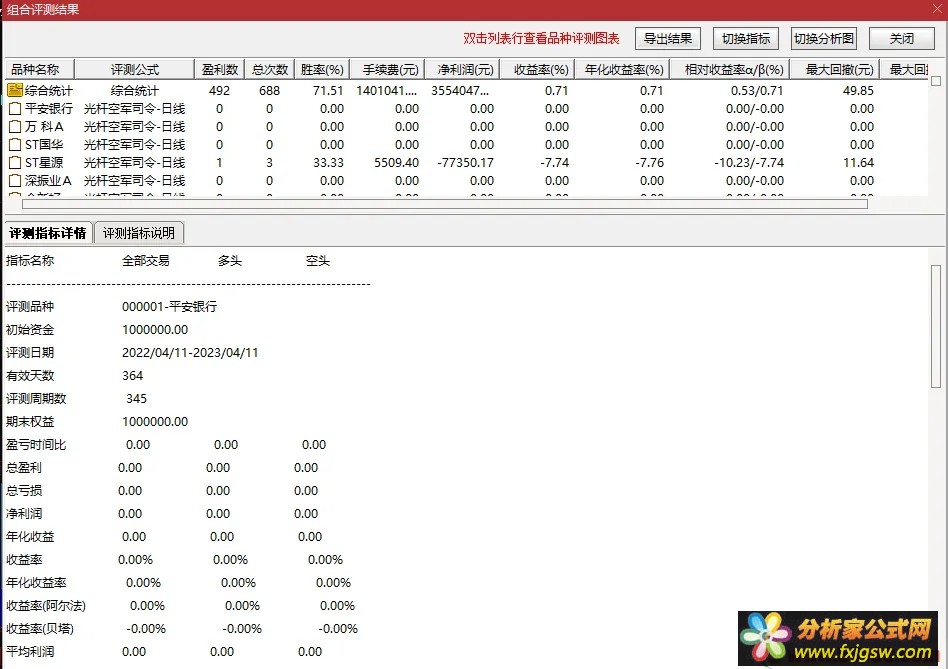948x669 pixels.
Task: Switch to the 评测指标说明 tab
Action: [138, 233]
